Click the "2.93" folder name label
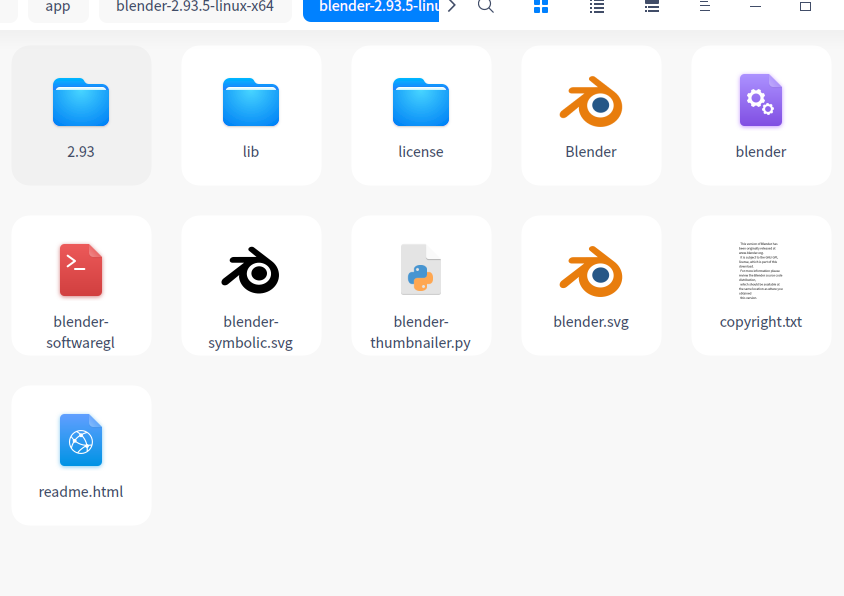Screen dimensions: 844x596 (81, 152)
